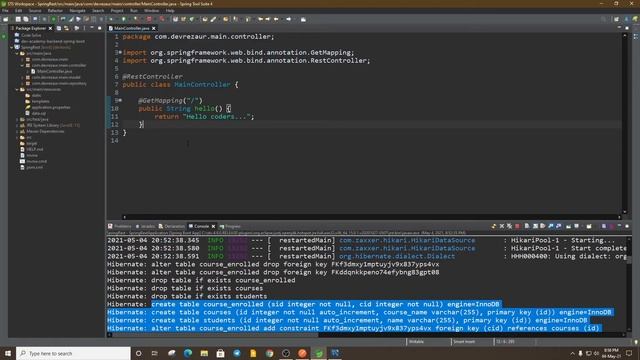Open Microsoft Edge from taskbar

click(x=188, y=353)
